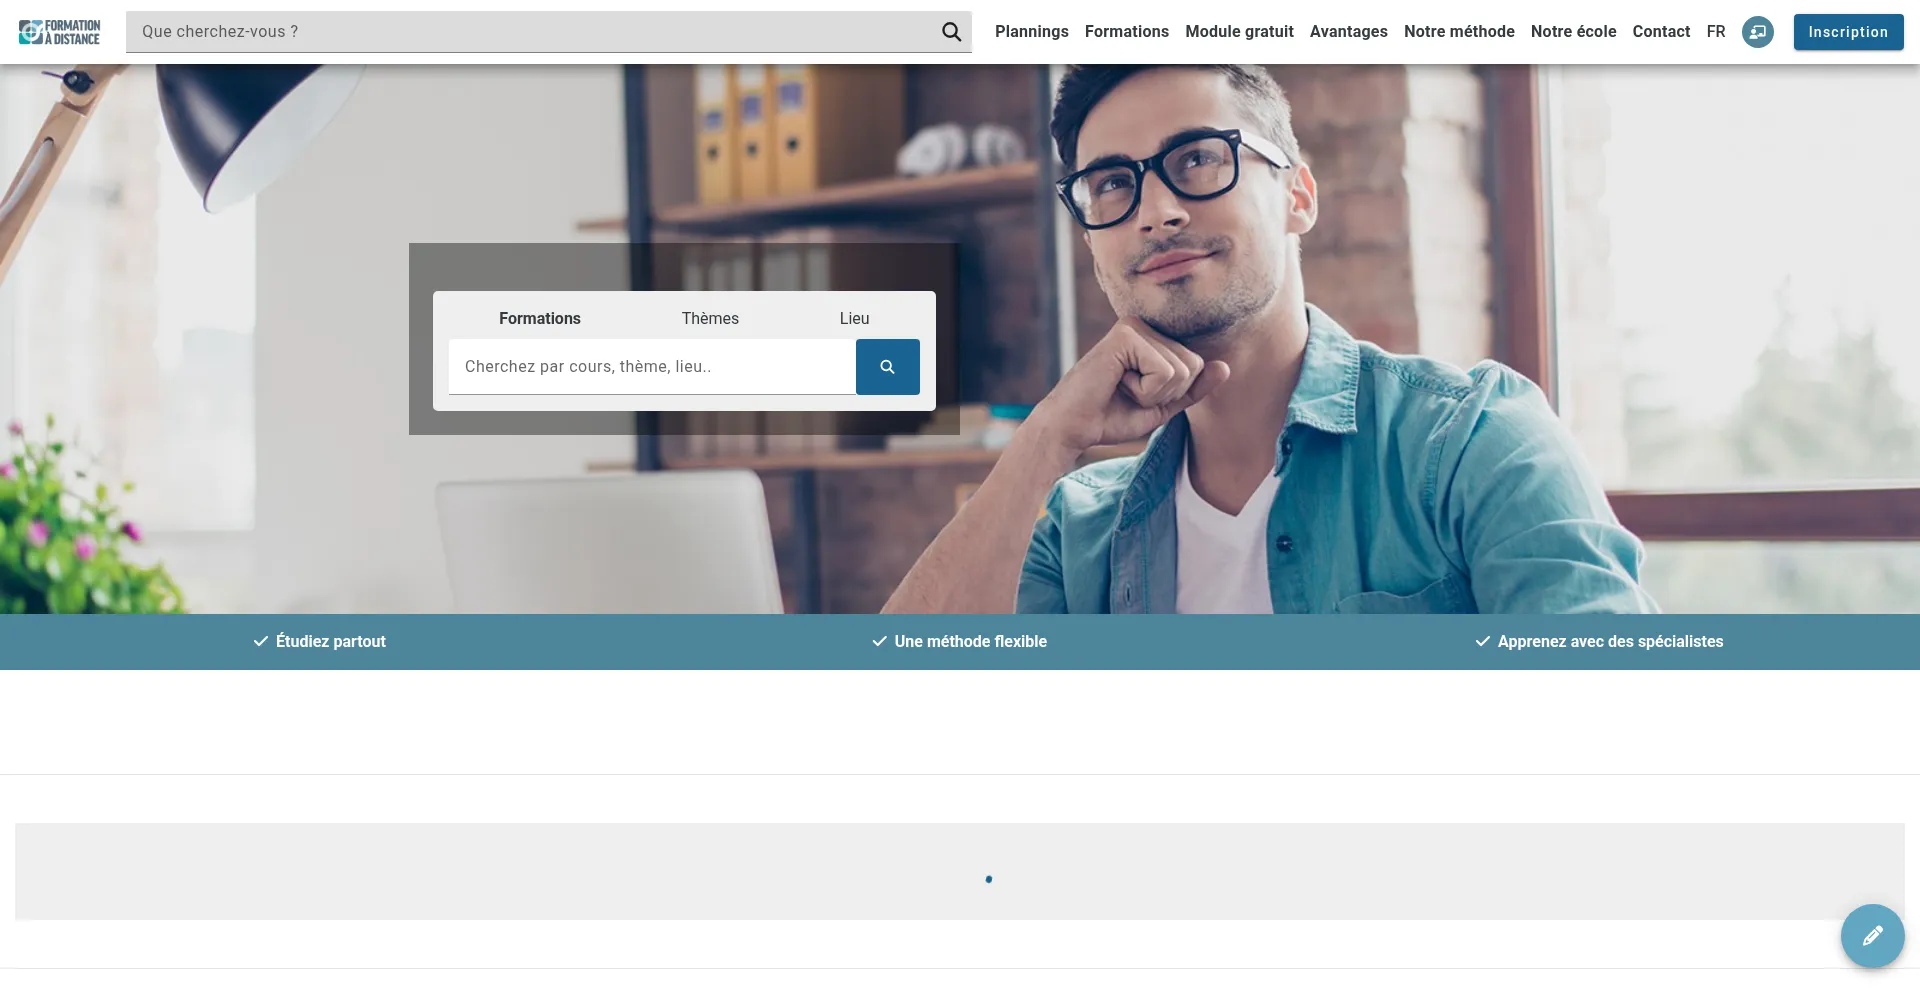Switch to the Lieu tab
This screenshot has height=993, width=1920.
tap(854, 318)
